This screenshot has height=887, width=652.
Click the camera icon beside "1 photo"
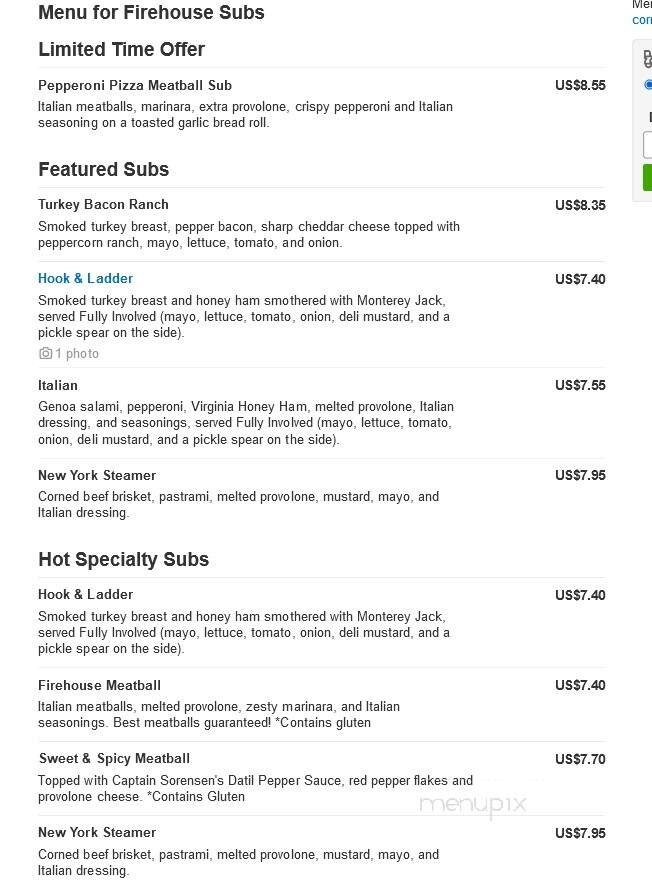coord(45,353)
